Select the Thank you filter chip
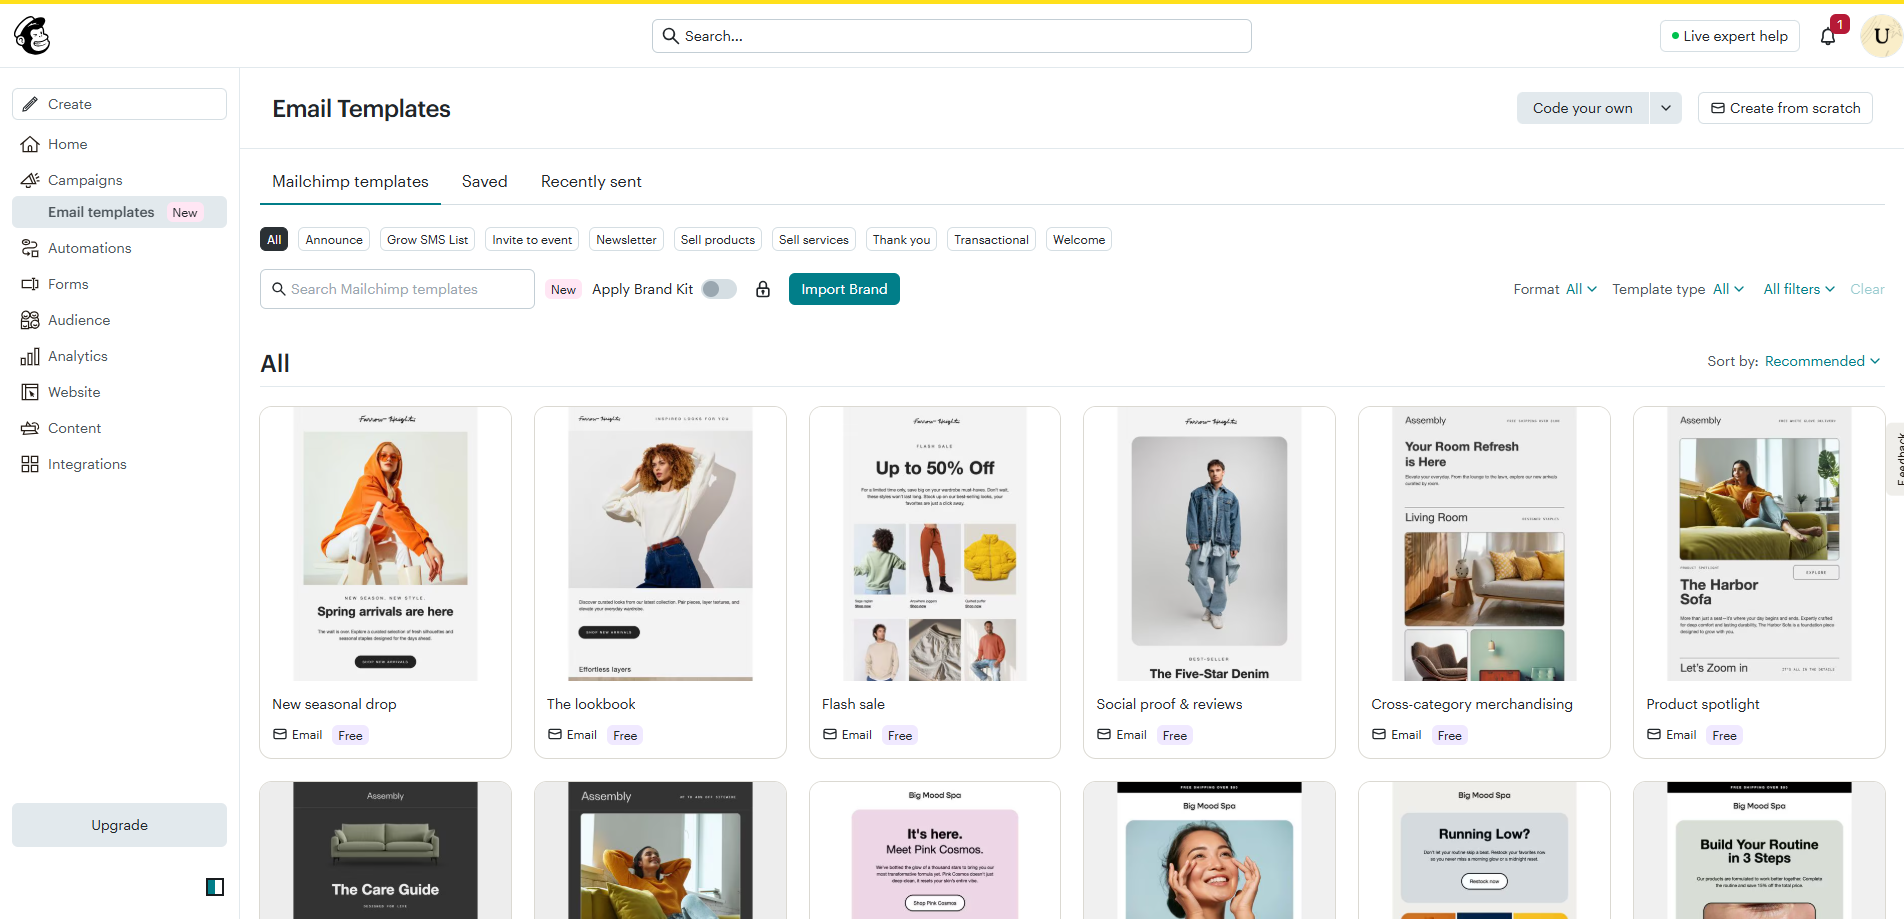 coord(901,240)
